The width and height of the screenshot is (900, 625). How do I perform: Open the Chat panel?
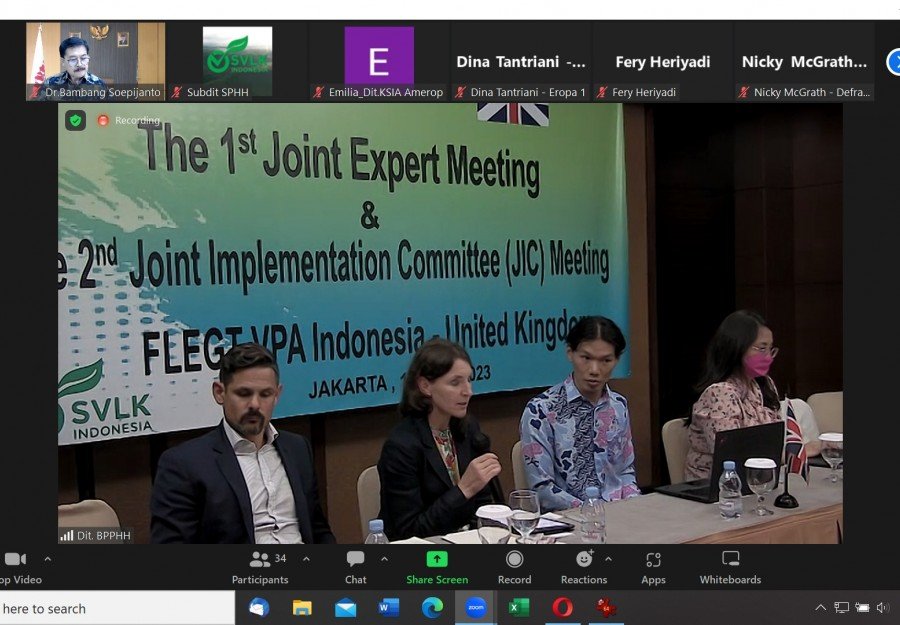(355, 568)
